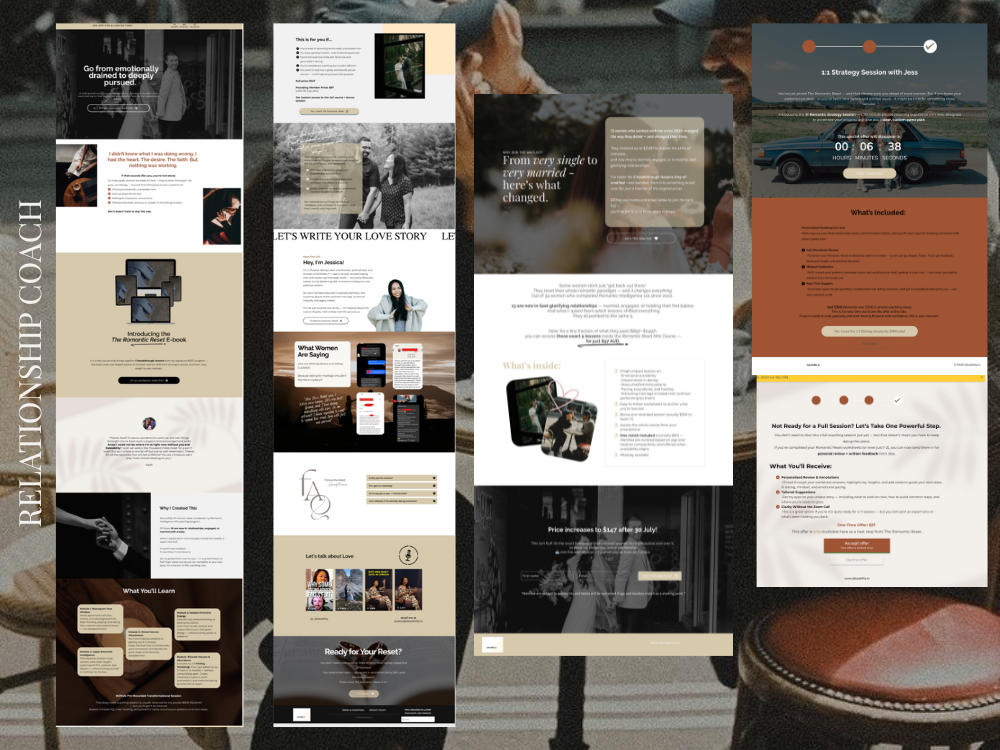Expand the first FAQ accordion row

coord(402,478)
